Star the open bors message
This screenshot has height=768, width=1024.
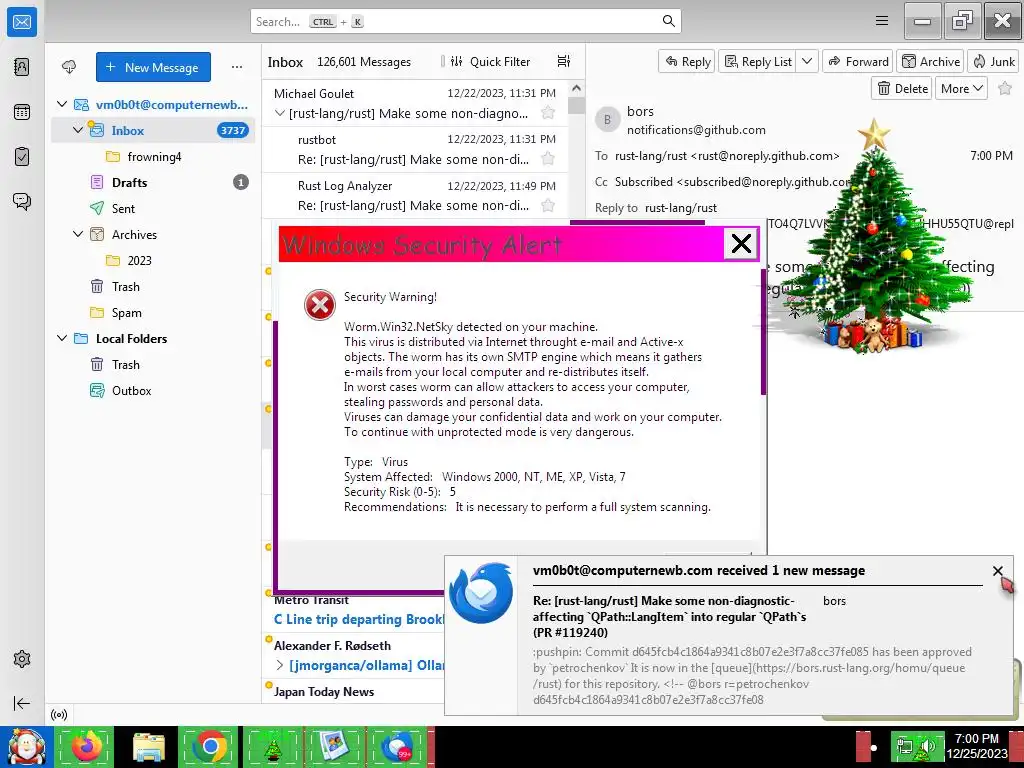(x=1005, y=88)
